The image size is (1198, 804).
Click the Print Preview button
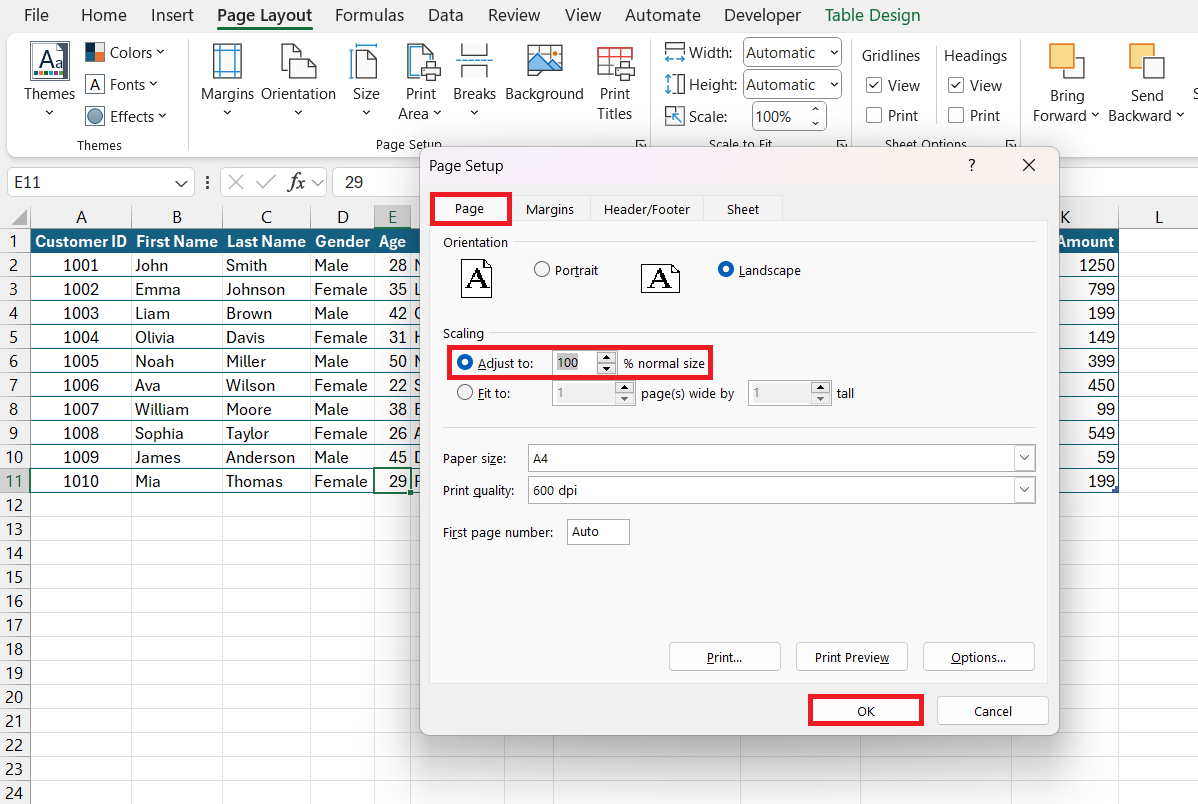(851, 657)
